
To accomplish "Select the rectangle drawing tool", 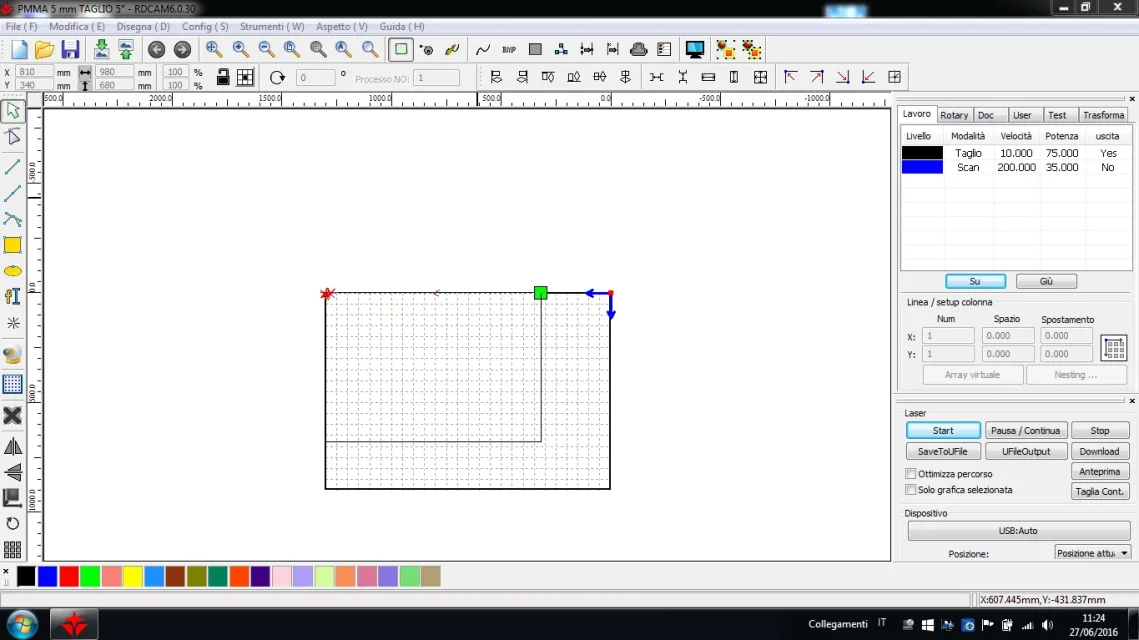I will (13, 245).
